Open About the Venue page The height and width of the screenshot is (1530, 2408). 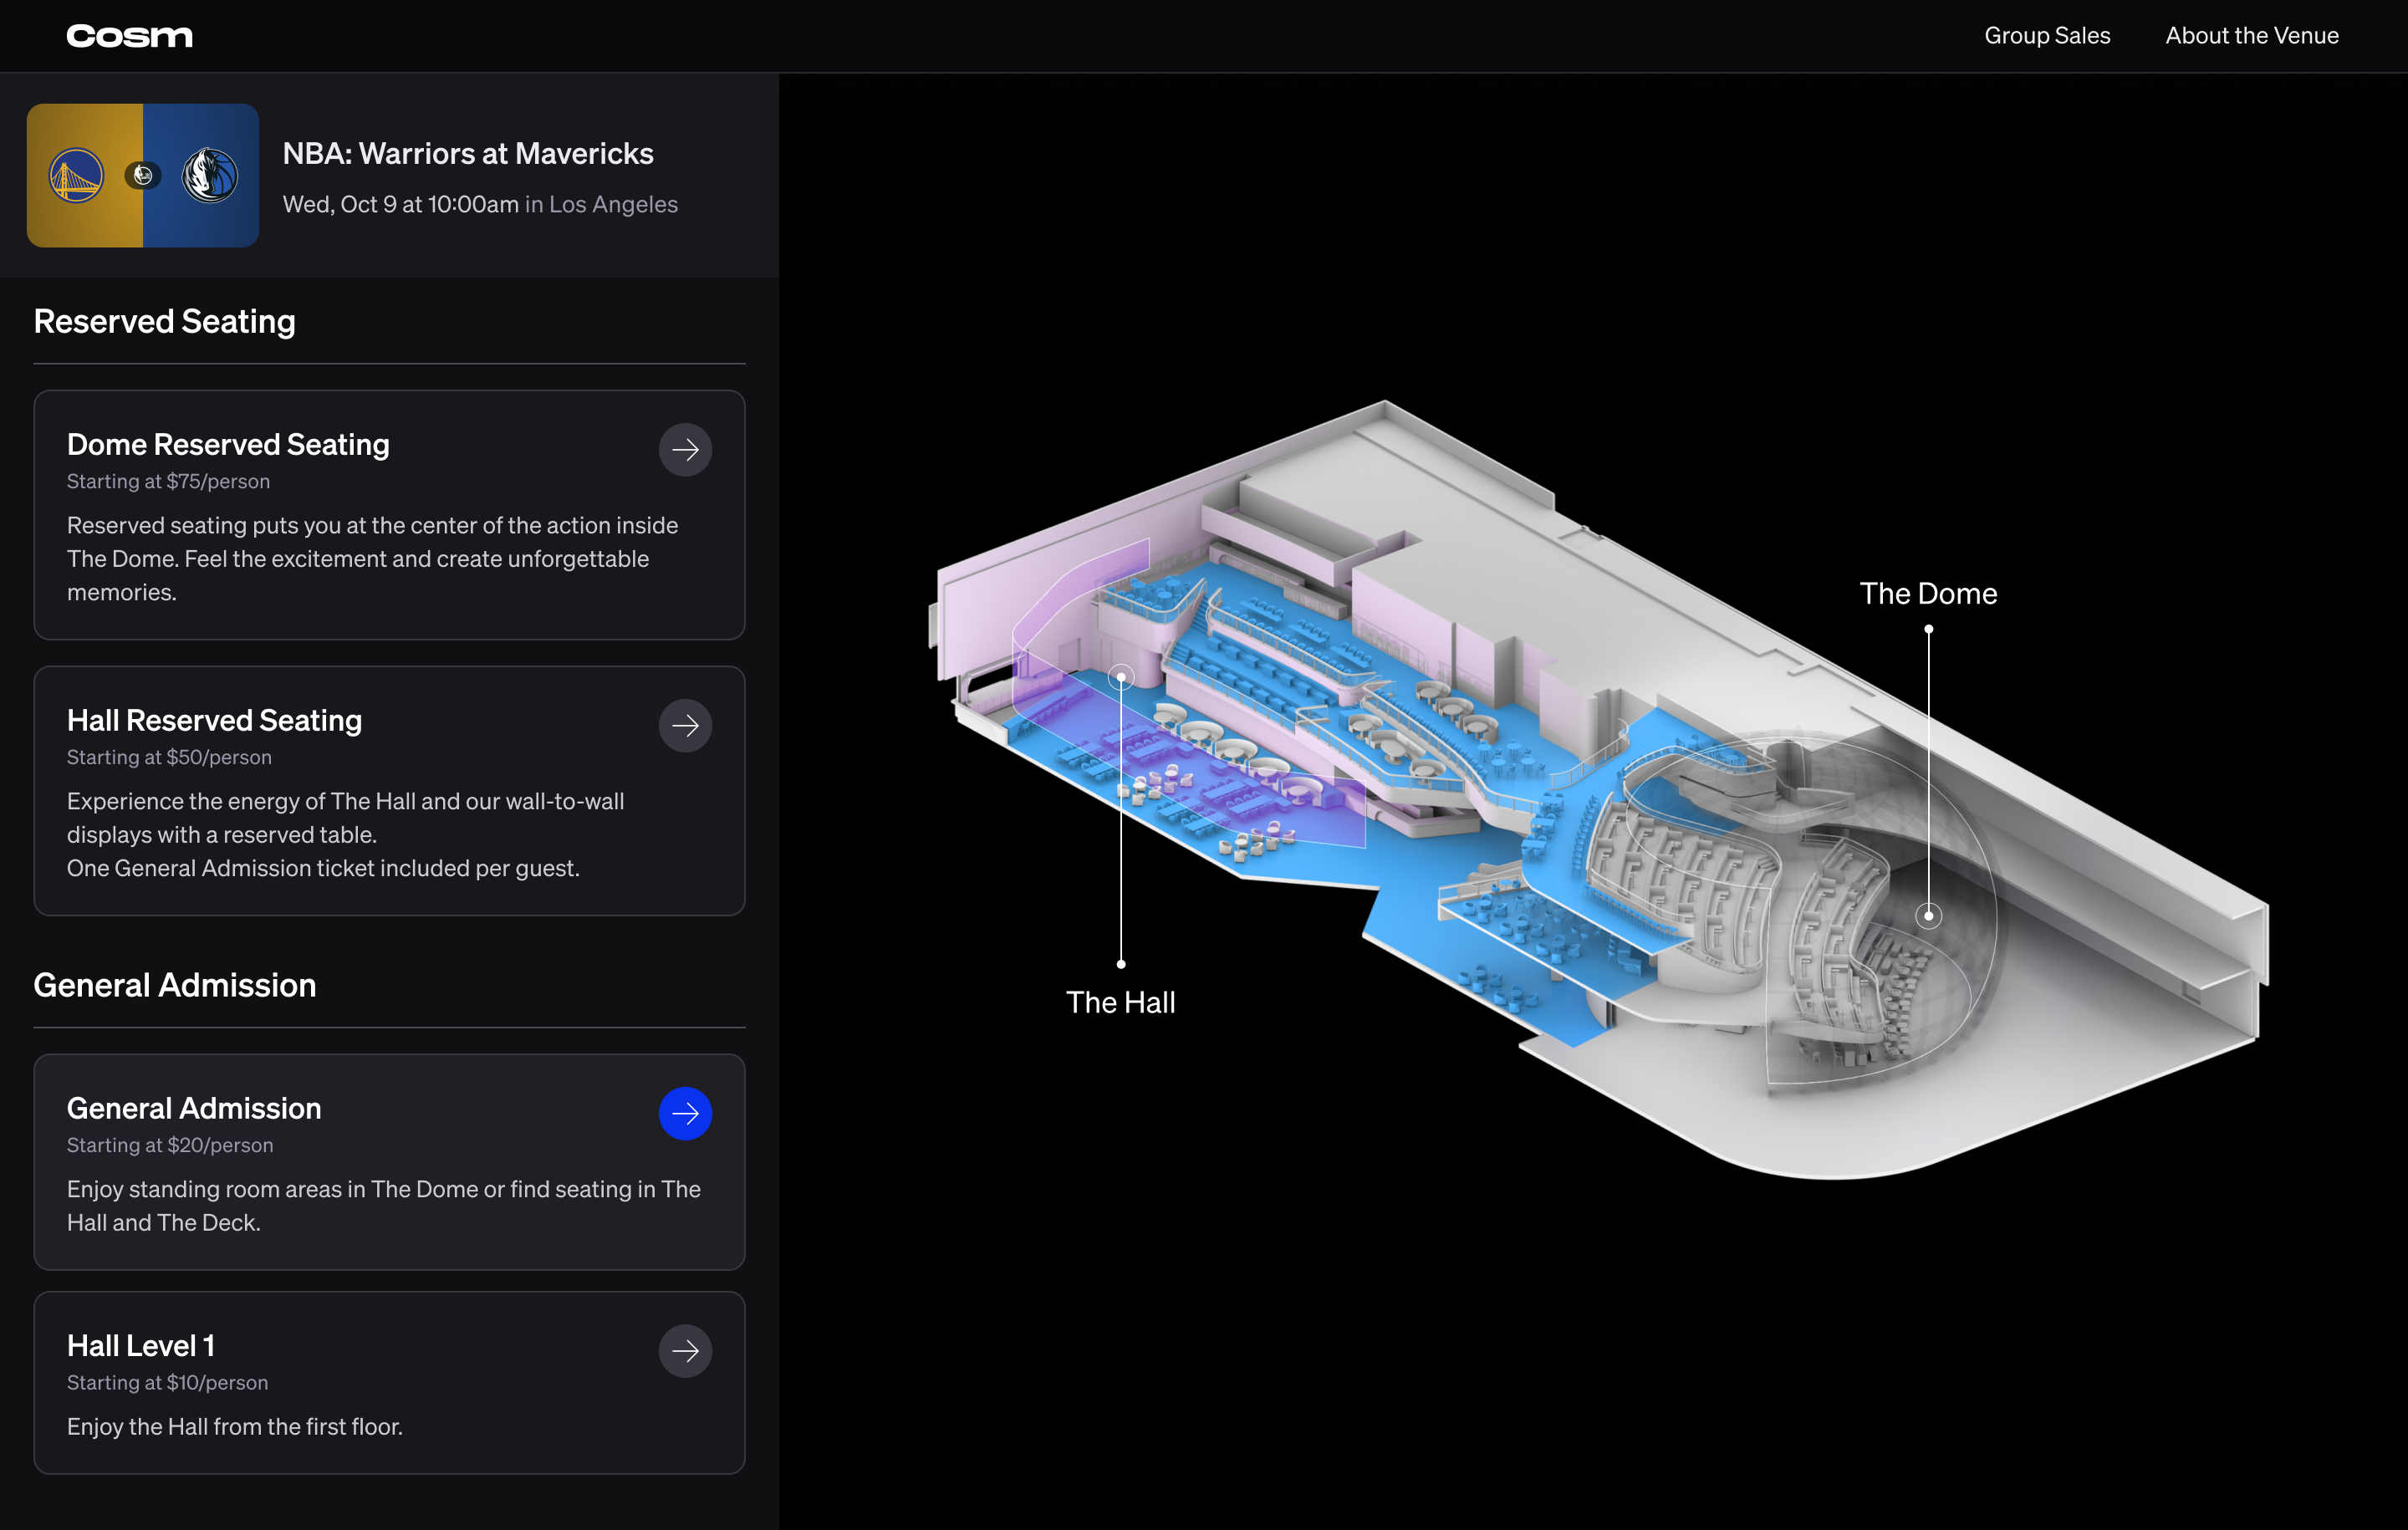point(2251,36)
